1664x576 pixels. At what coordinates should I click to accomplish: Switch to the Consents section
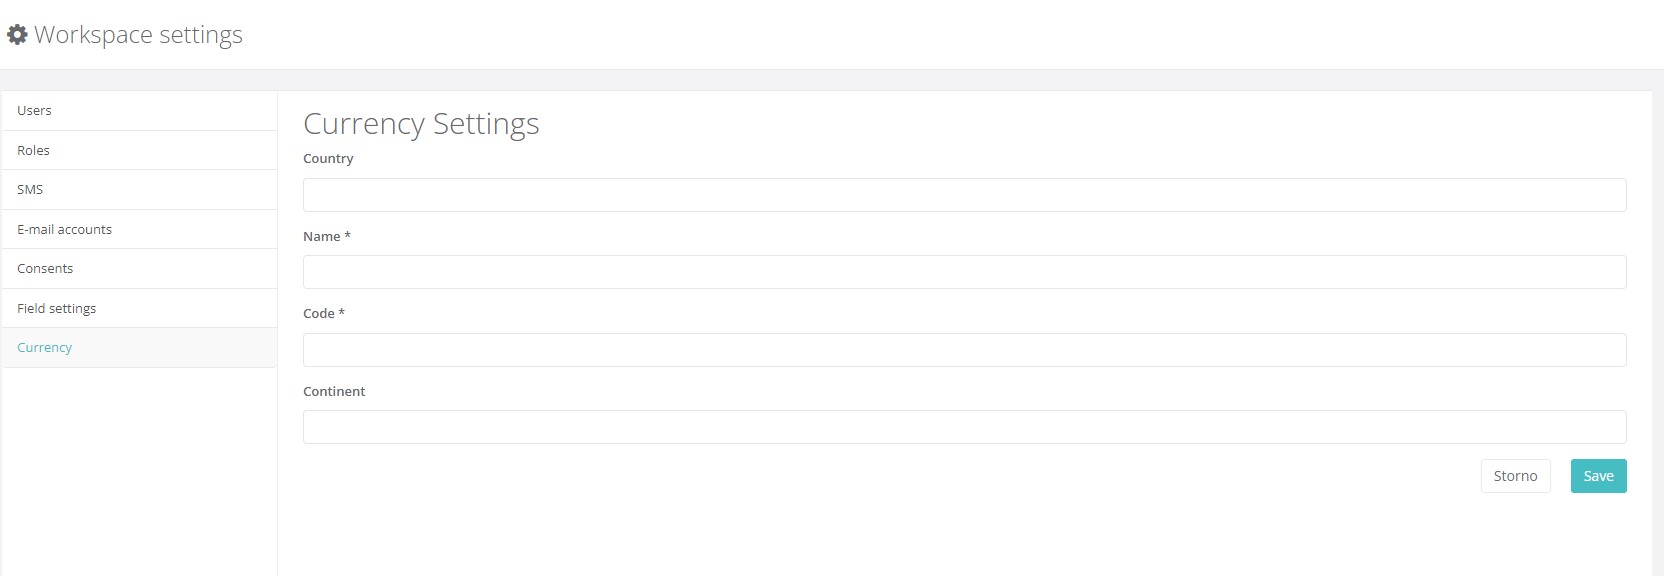[139, 269]
